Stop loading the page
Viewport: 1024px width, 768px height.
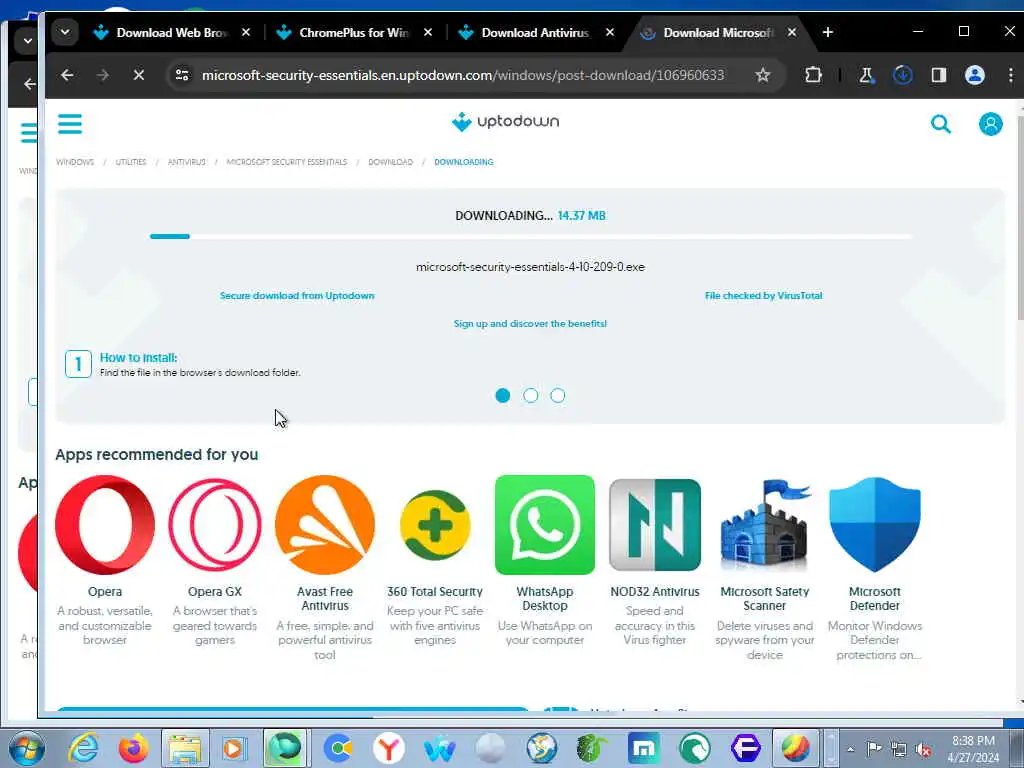(x=138, y=75)
